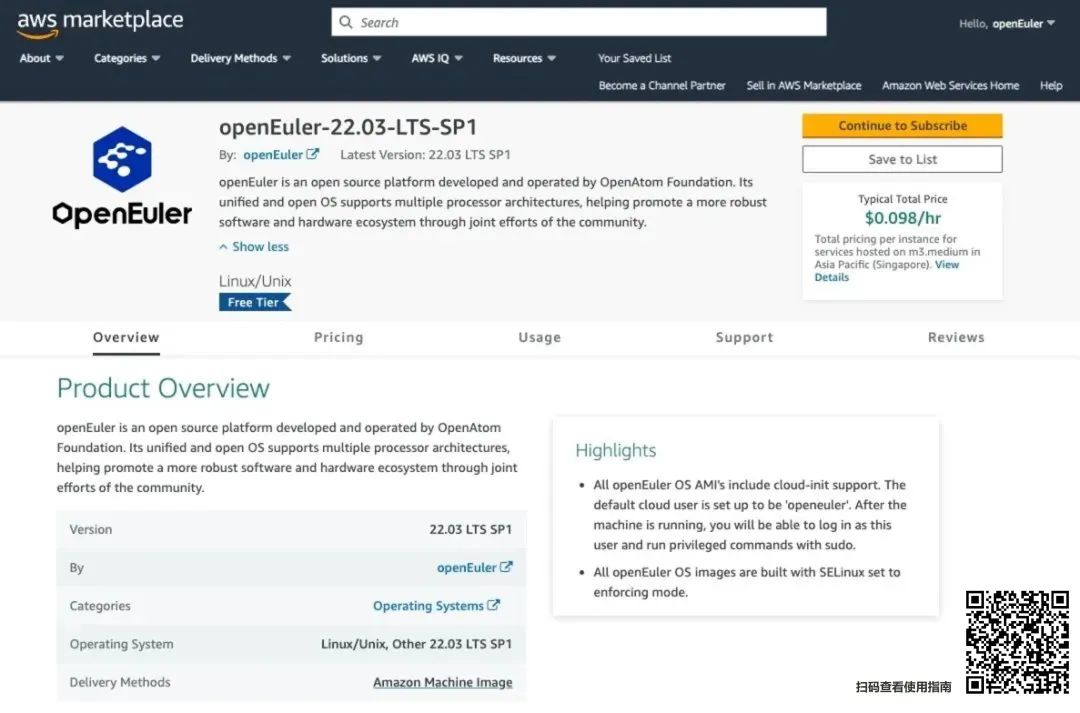Open the Solutions dropdown
The image size is (1080, 713).
[351, 58]
